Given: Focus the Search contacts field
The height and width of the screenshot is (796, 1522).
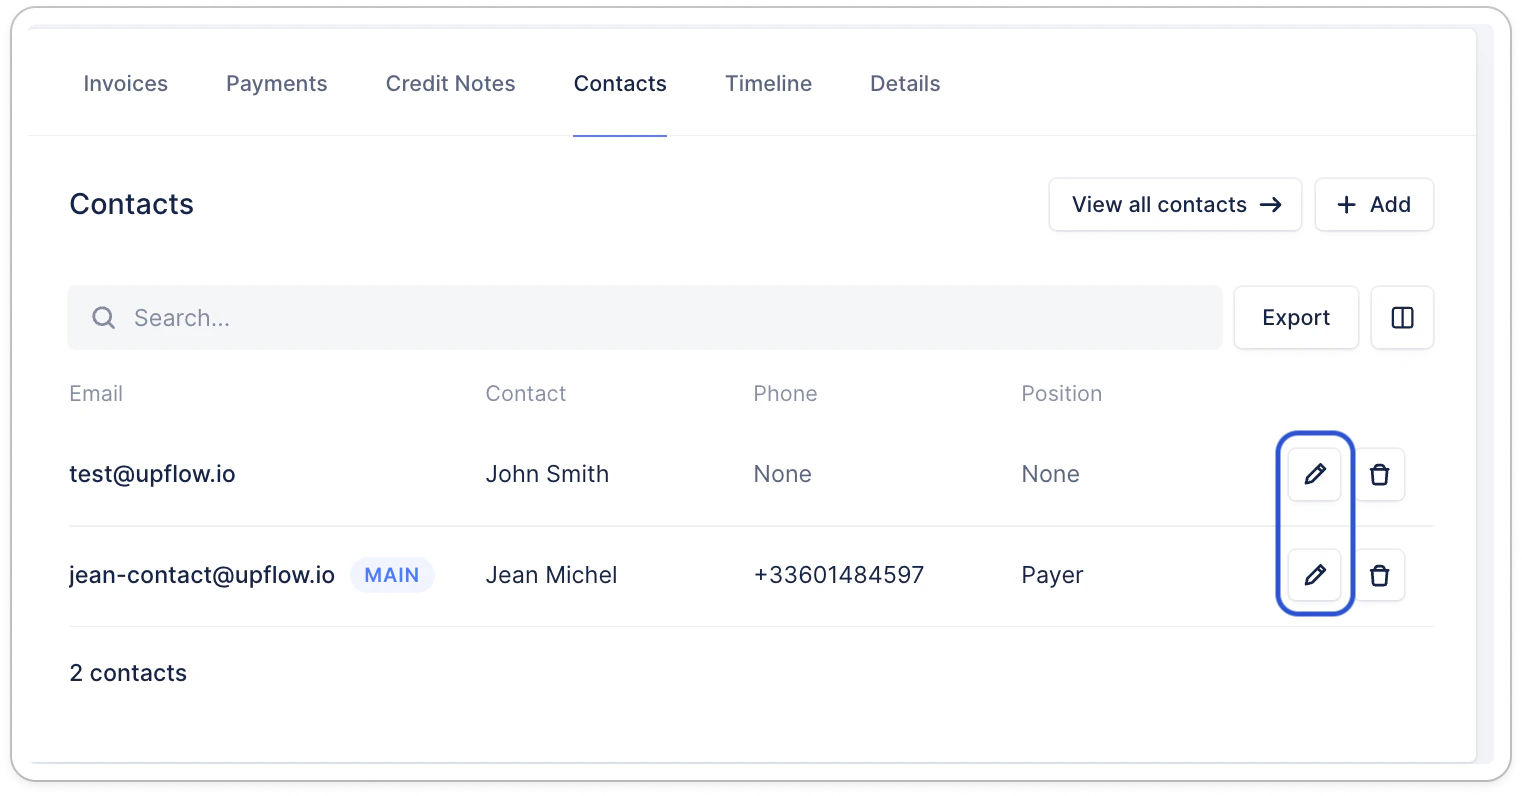Looking at the screenshot, I should [645, 318].
